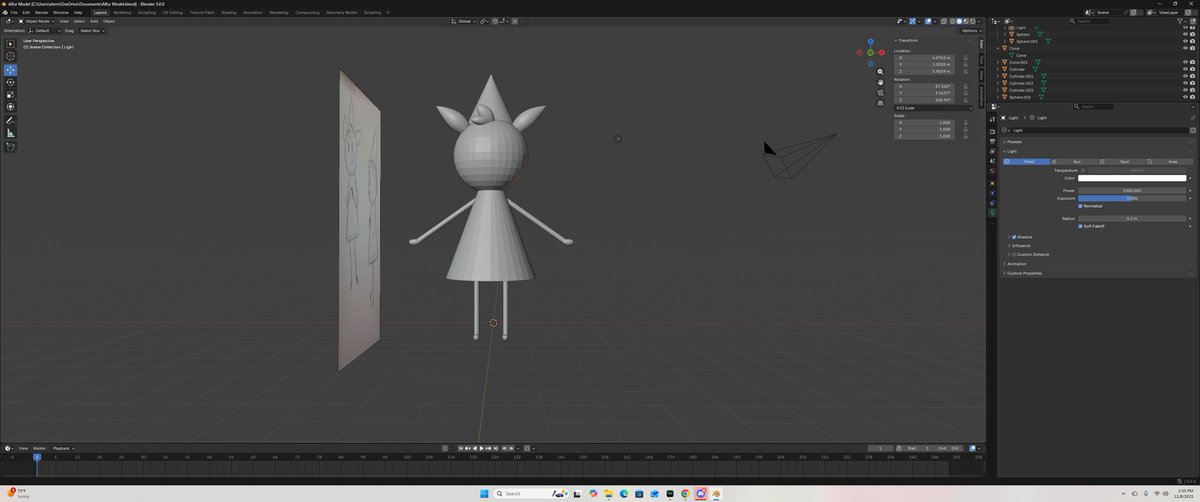
Task: Expand the Influence subpanel
Action: (1021, 245)
